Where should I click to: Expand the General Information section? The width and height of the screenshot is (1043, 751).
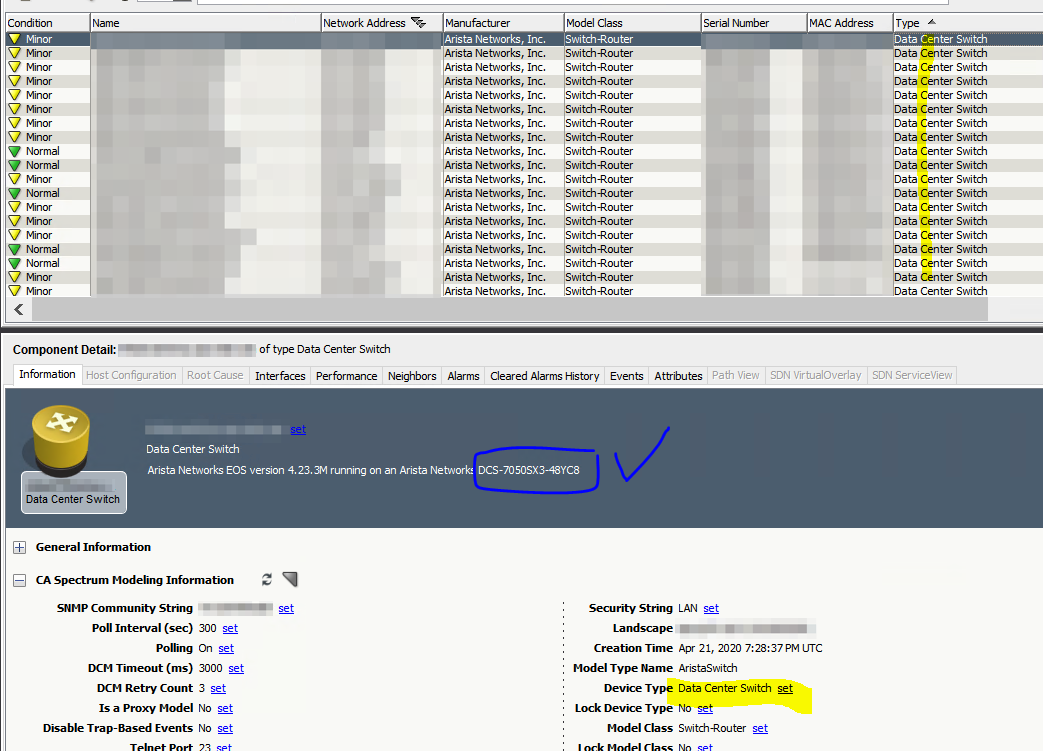click(20, 547)
